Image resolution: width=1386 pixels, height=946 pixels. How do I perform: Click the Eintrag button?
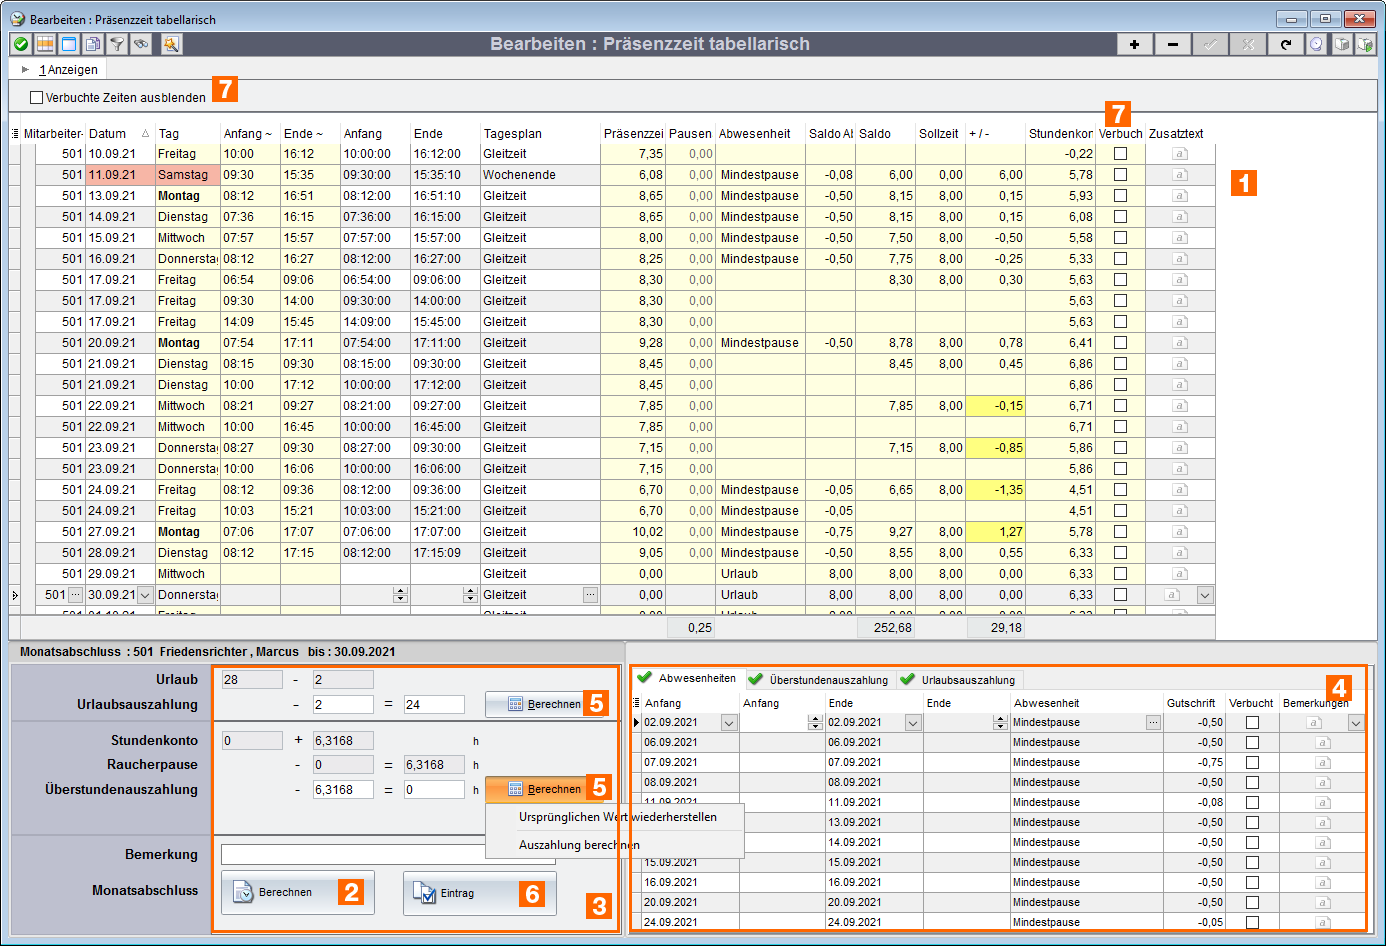coord(480,893)
